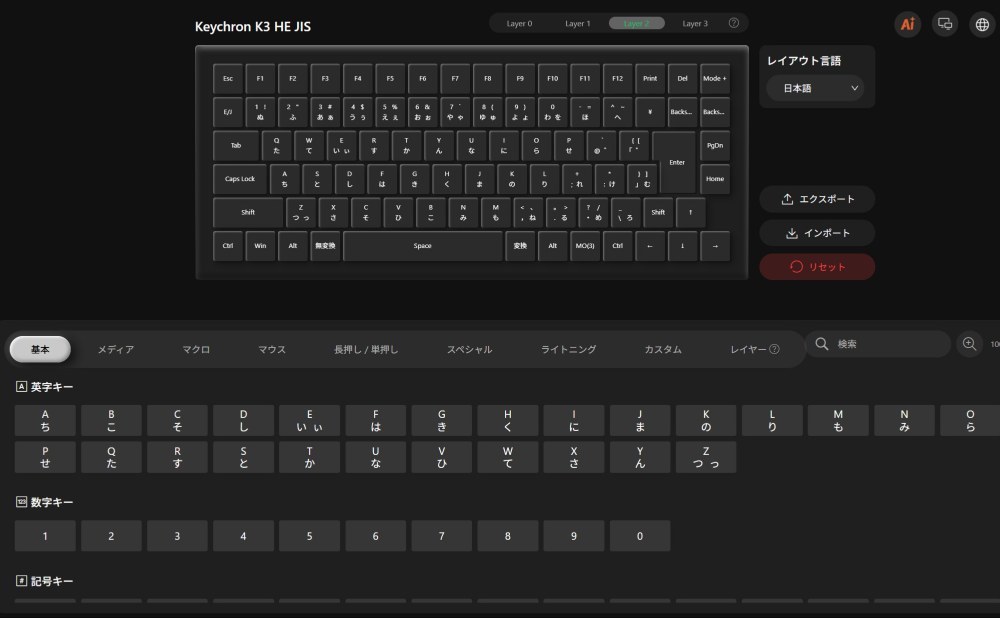This screenshot has width=1000, height=618.
Task: Select the PgDn key on the keyboard layout
Action: (x=715, y=145)
